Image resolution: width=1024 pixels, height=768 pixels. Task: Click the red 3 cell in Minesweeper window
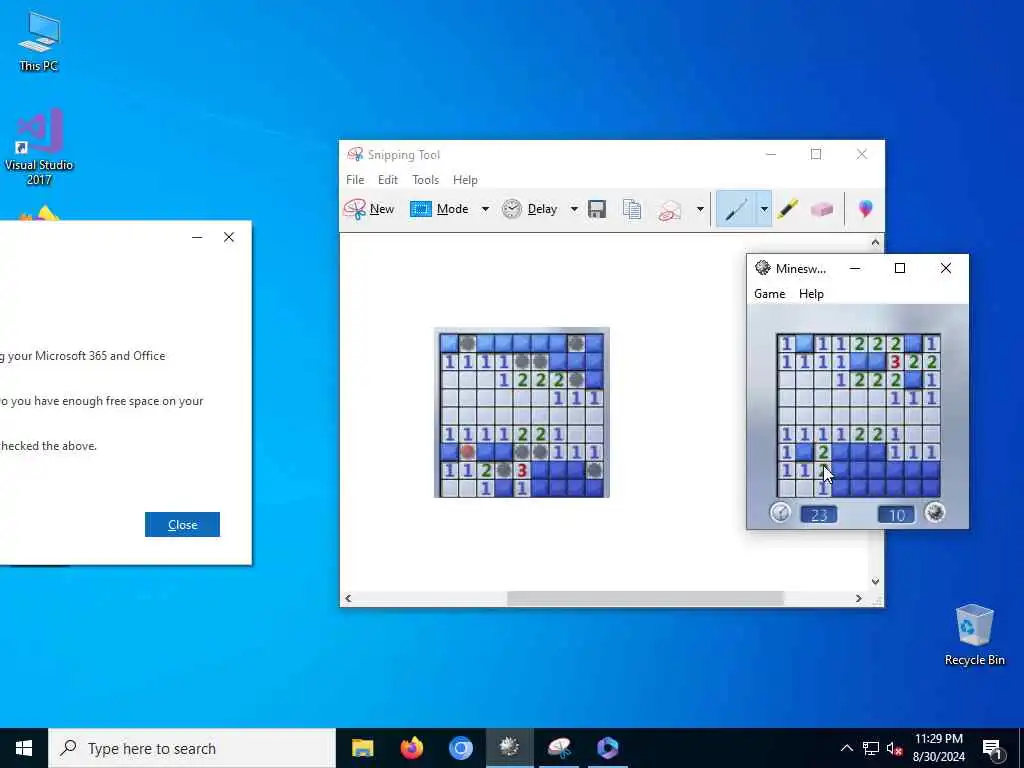point(895,361)
